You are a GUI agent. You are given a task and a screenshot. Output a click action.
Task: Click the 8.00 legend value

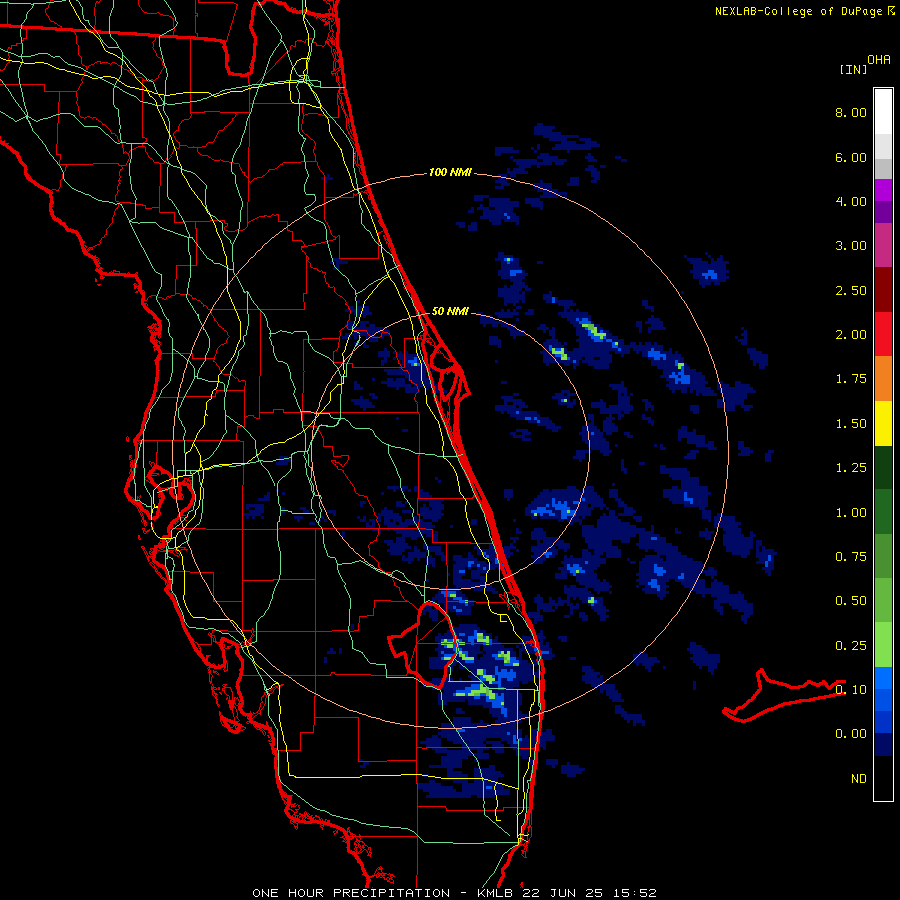pyautogui.click(x=851, y=112)
